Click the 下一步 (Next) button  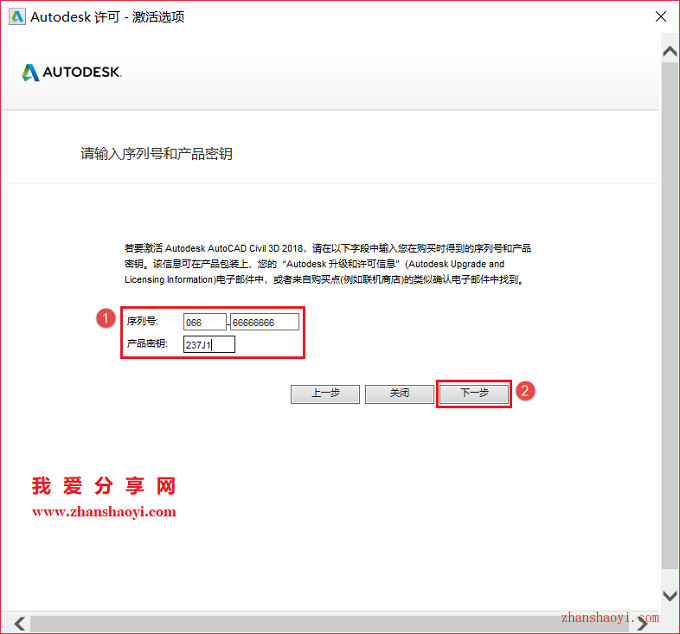(x=474, y=394)
